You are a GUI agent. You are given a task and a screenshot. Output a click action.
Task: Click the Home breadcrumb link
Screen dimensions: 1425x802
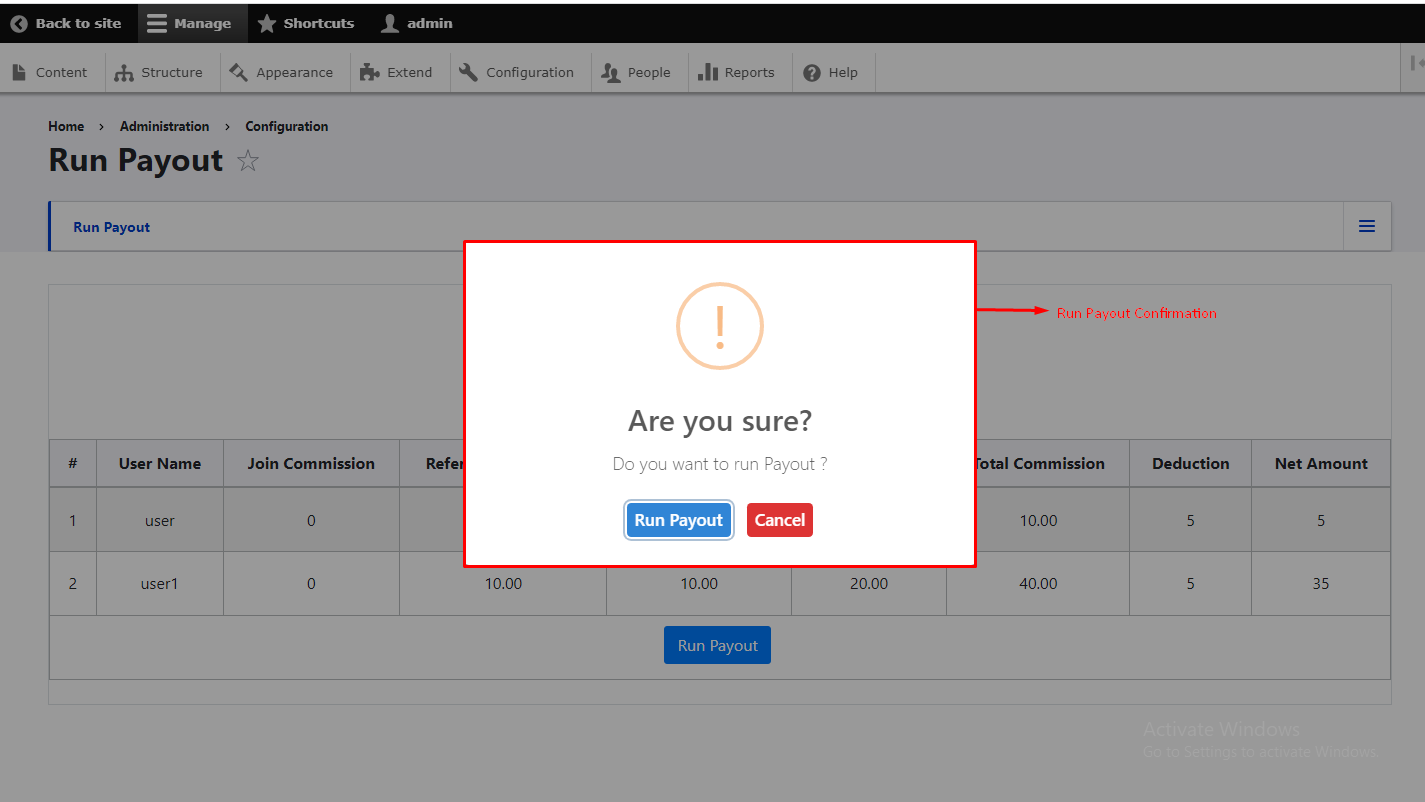point(66,126)
